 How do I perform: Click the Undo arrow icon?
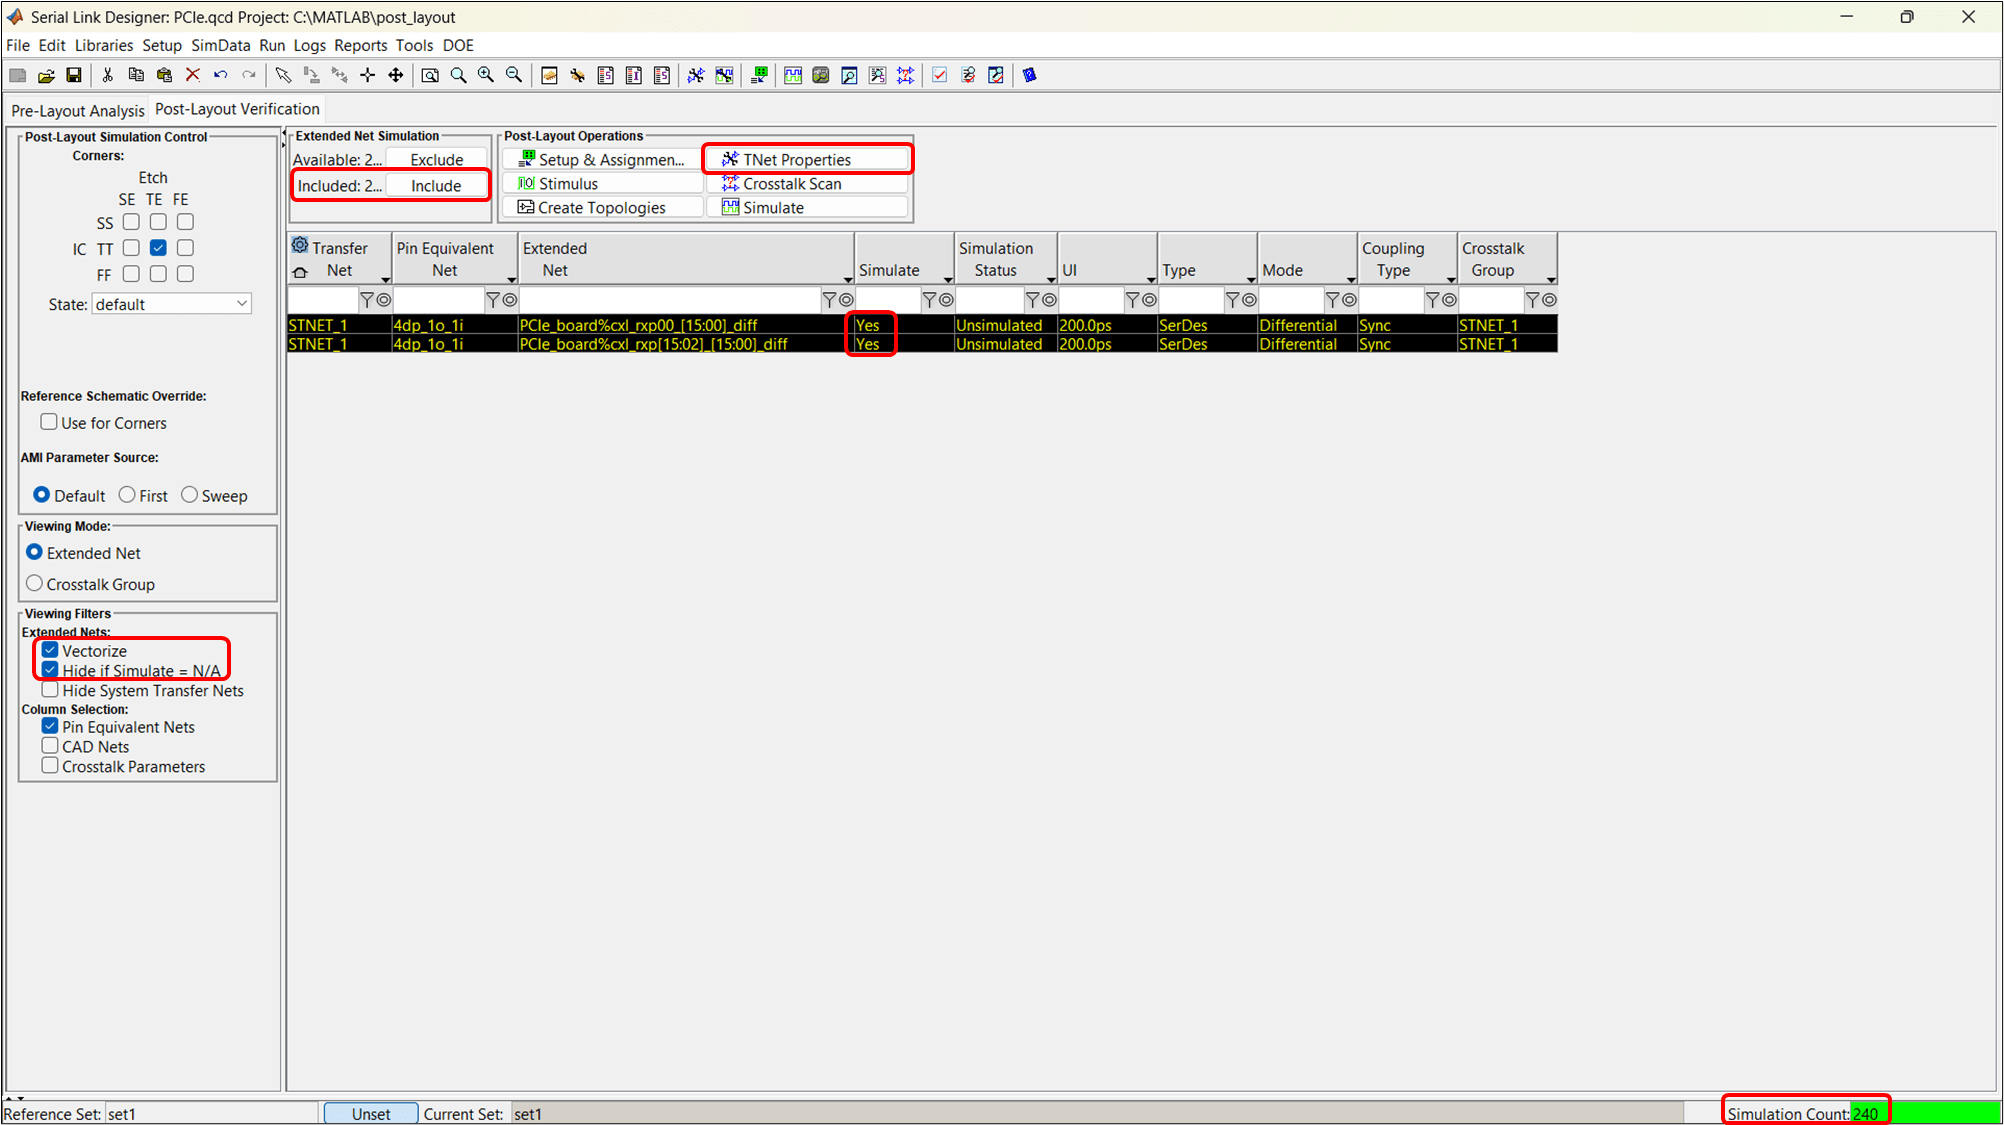[220, 75]
